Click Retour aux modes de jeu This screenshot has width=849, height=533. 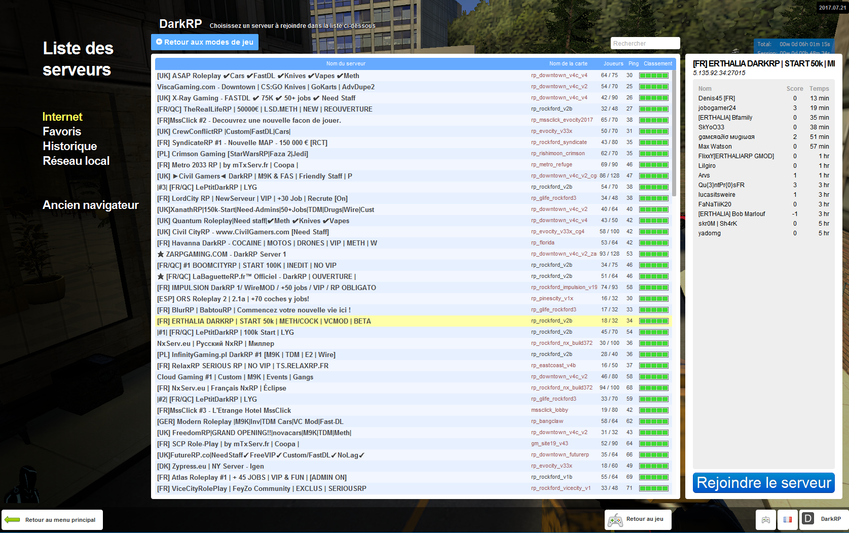[205, 42]
